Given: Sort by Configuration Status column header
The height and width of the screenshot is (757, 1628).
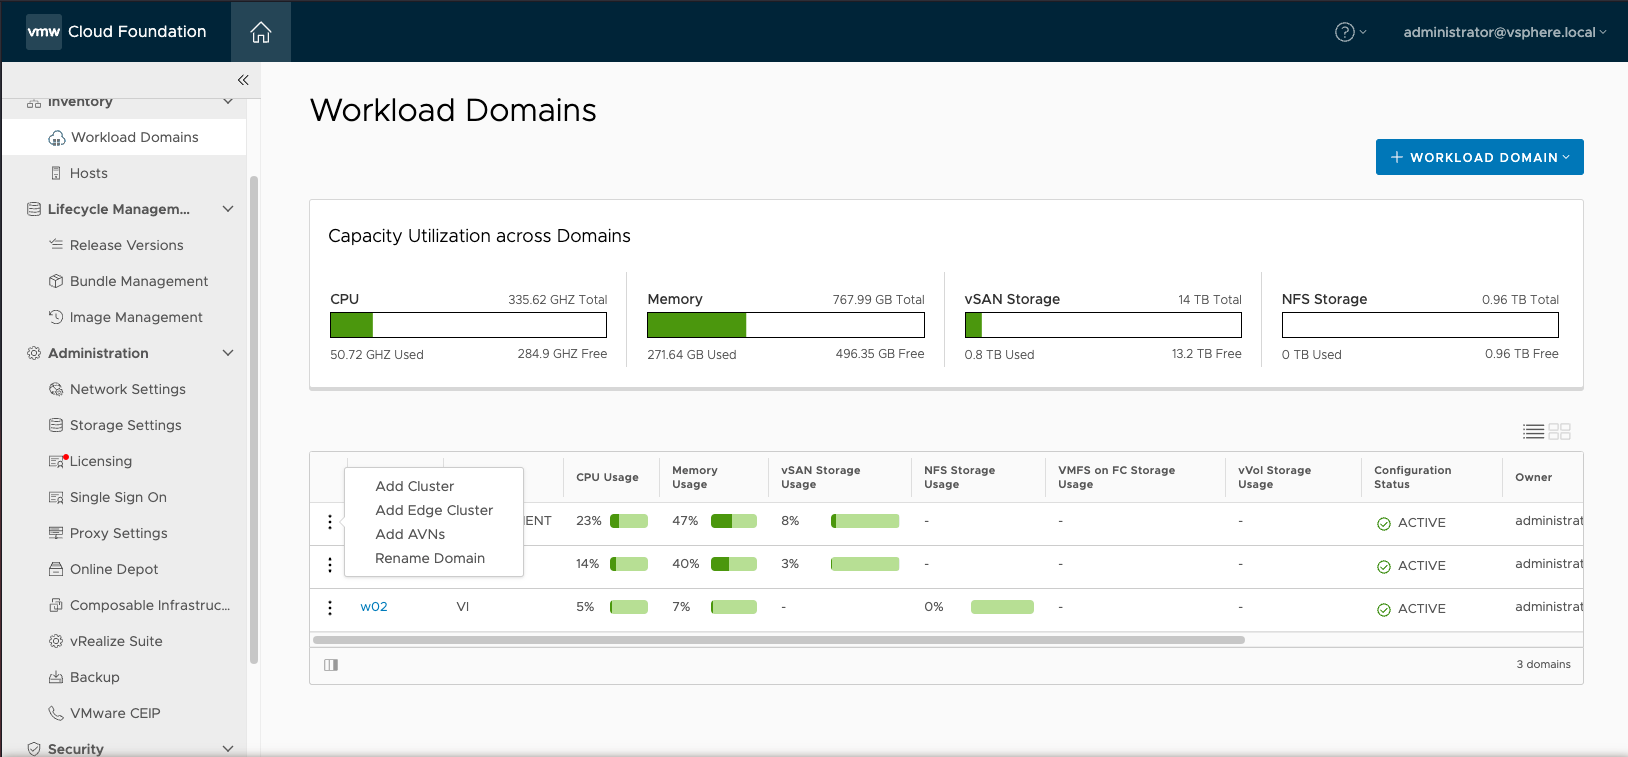Looking at the screenshot, I should click(1412, 477).
